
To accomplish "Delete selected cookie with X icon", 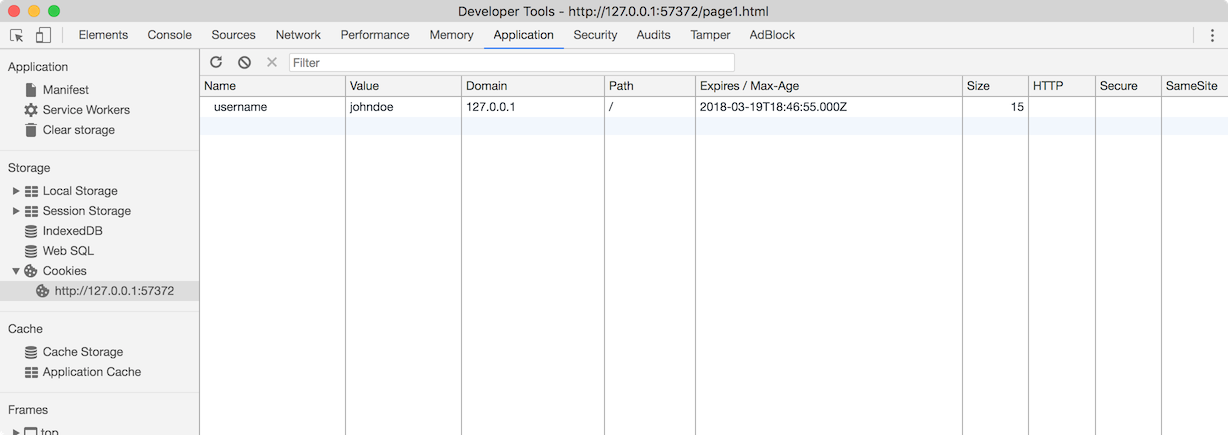I will click(x=272, y=62).
